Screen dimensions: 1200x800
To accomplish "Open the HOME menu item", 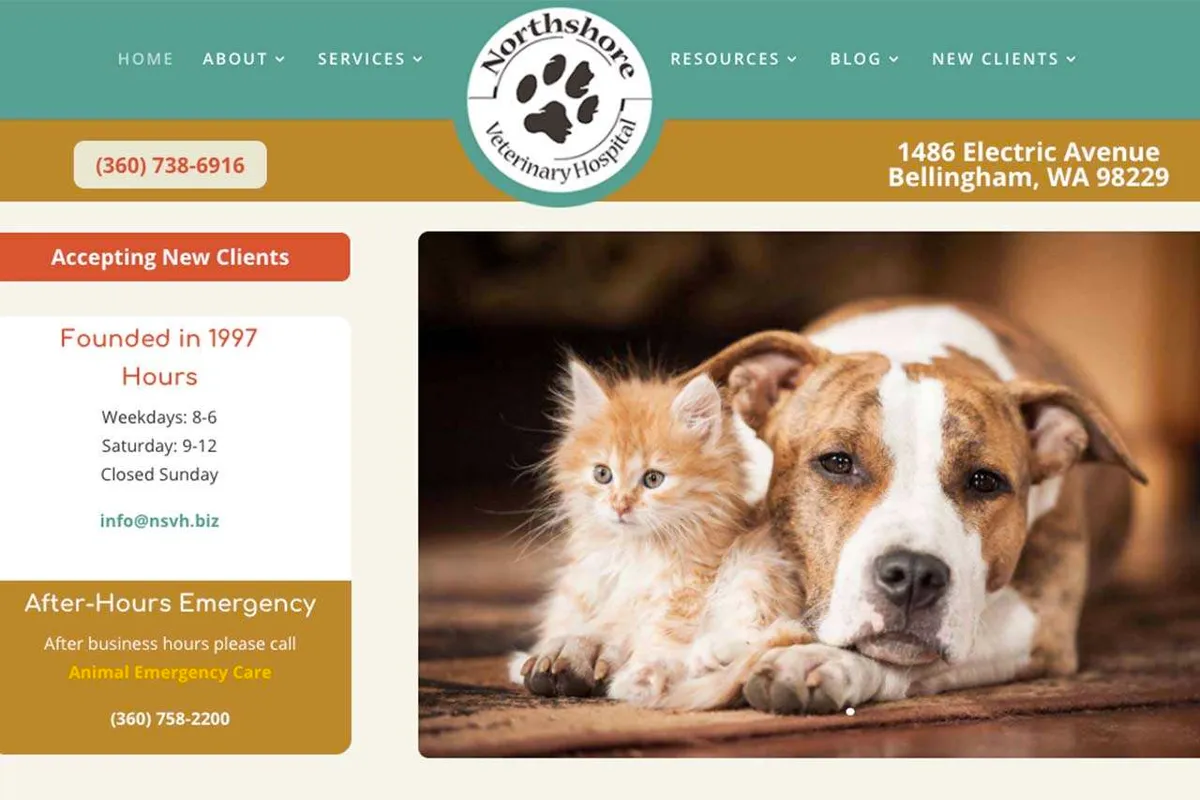I will tap(146, 59).
